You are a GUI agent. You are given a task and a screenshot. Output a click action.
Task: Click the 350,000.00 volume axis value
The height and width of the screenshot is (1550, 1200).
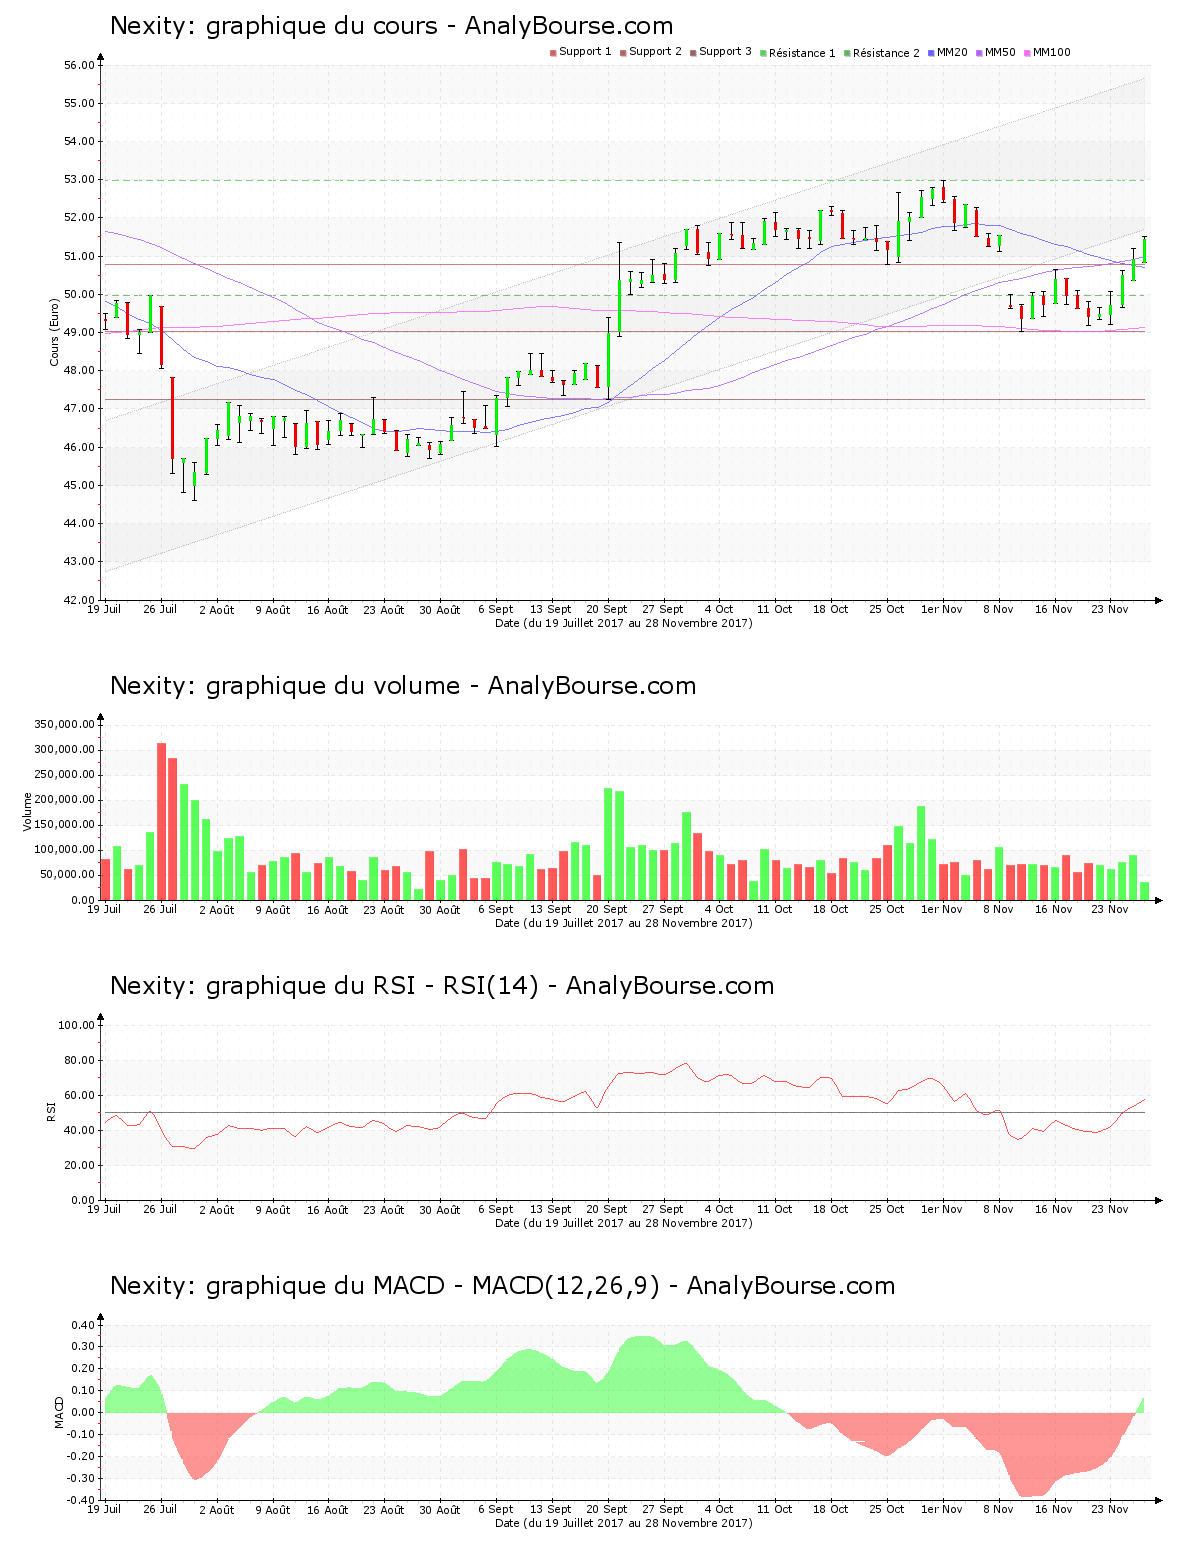(64, 725)
